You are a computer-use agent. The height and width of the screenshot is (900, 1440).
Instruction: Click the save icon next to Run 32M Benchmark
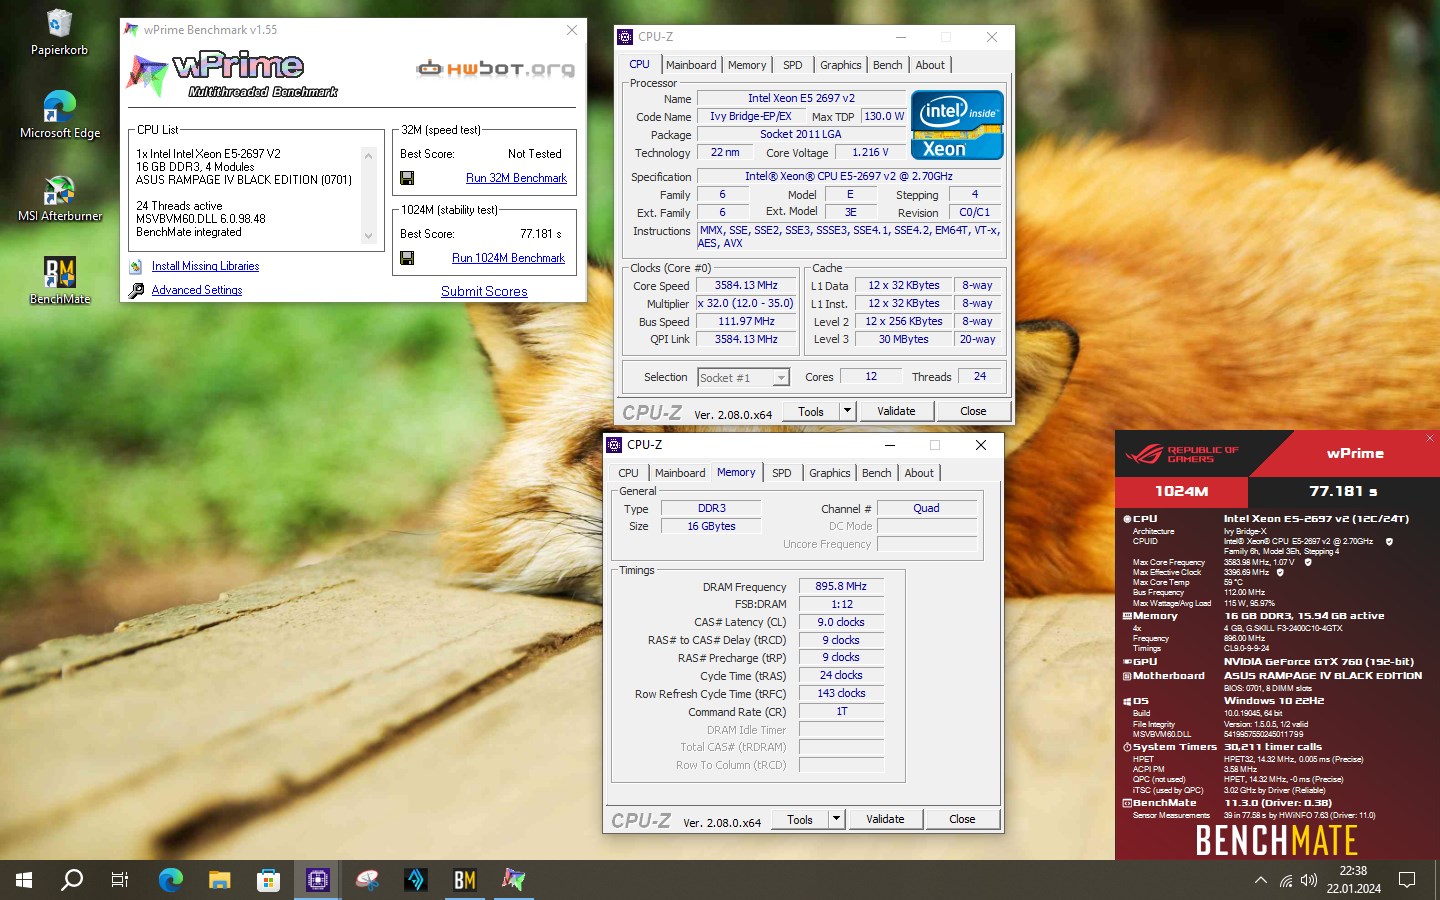pyautogui.click(x=407, y=178)
